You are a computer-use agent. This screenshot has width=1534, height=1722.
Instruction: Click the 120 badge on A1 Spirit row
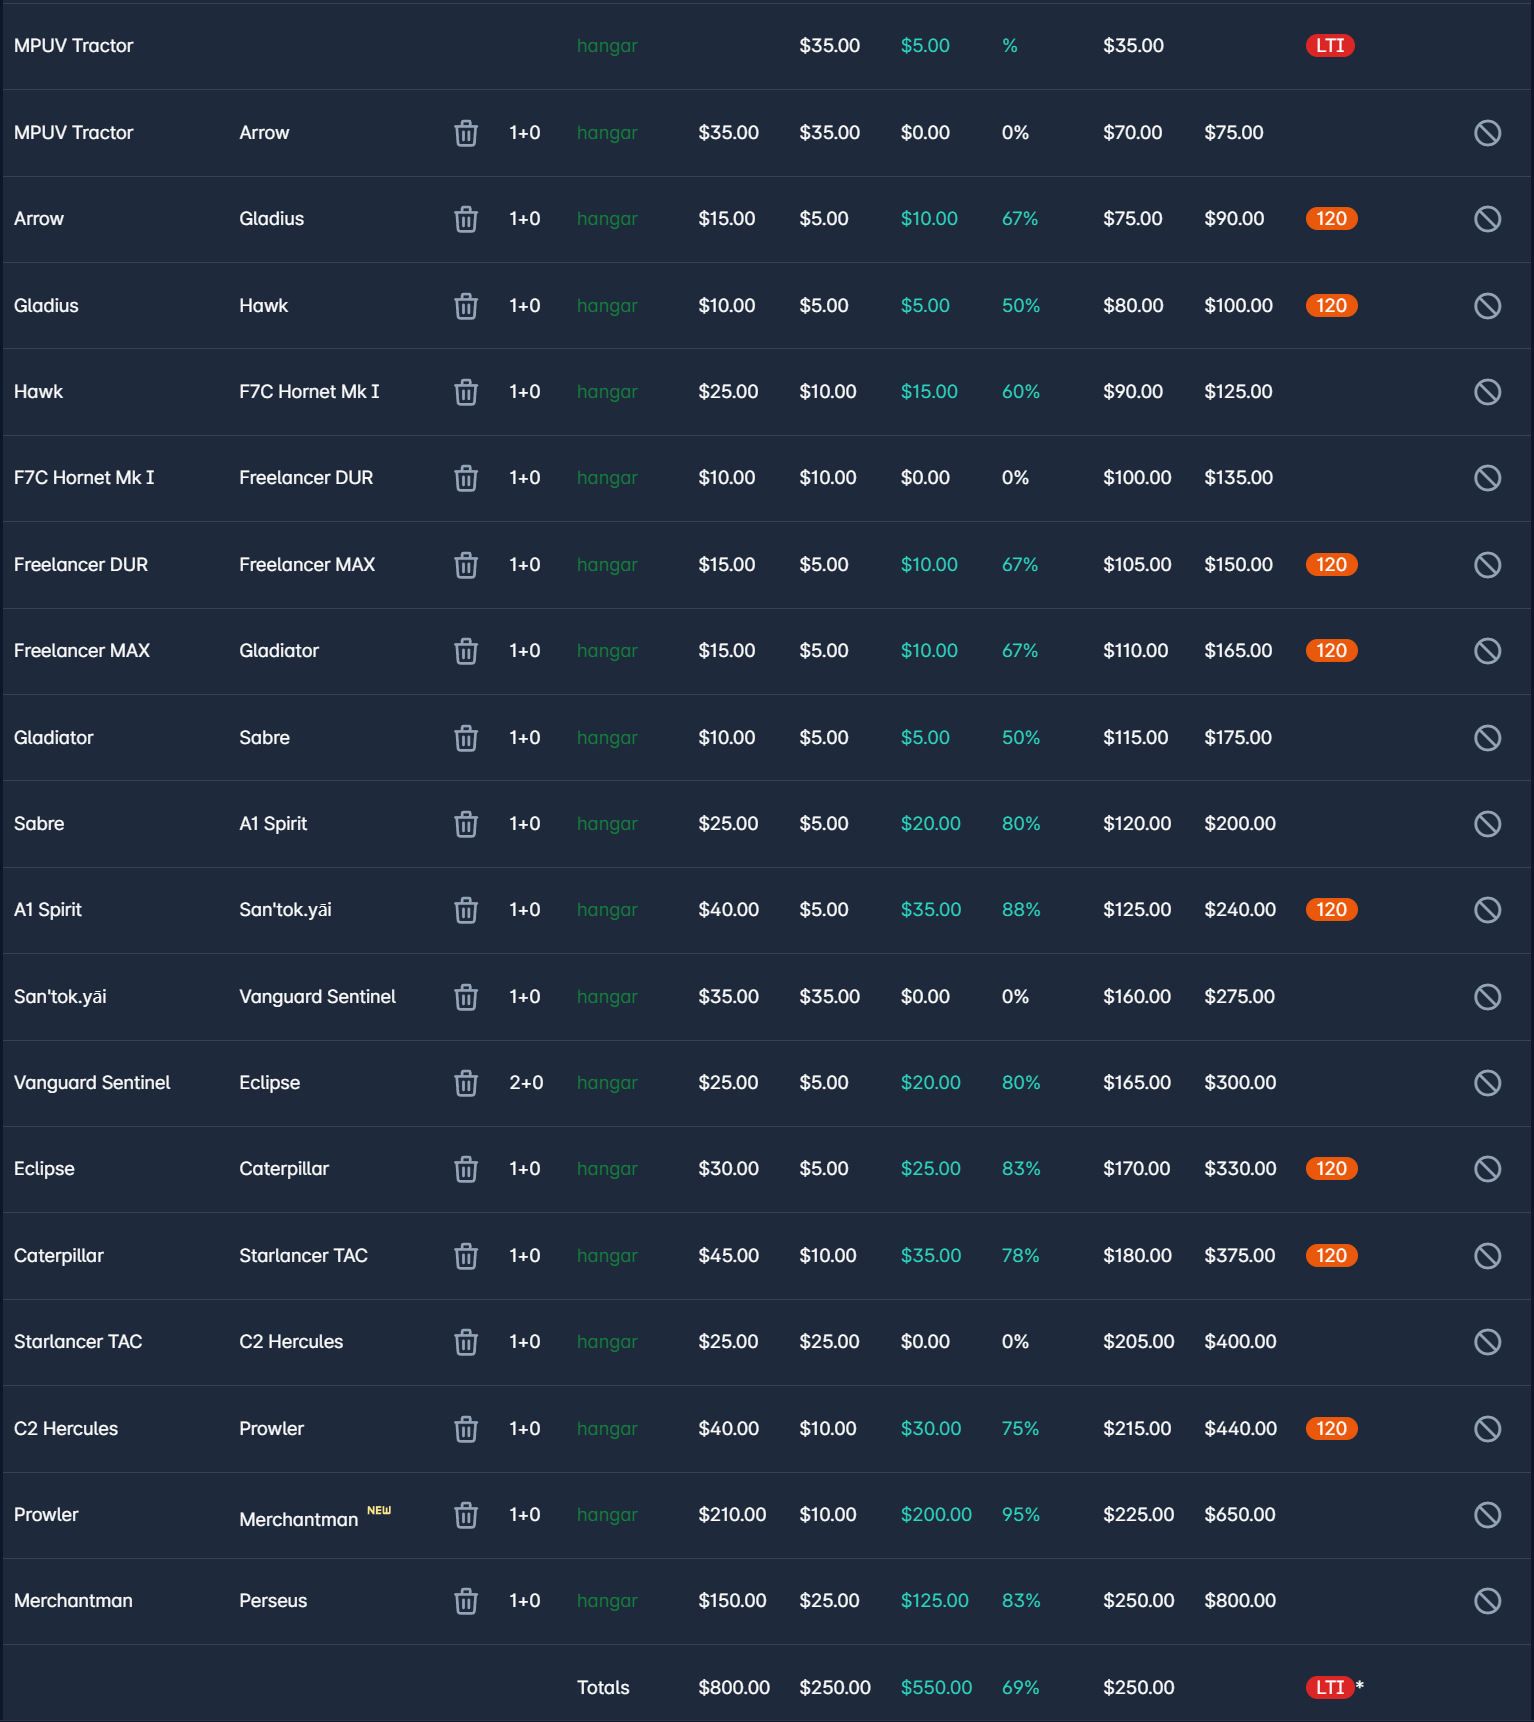pos(1331,910)
